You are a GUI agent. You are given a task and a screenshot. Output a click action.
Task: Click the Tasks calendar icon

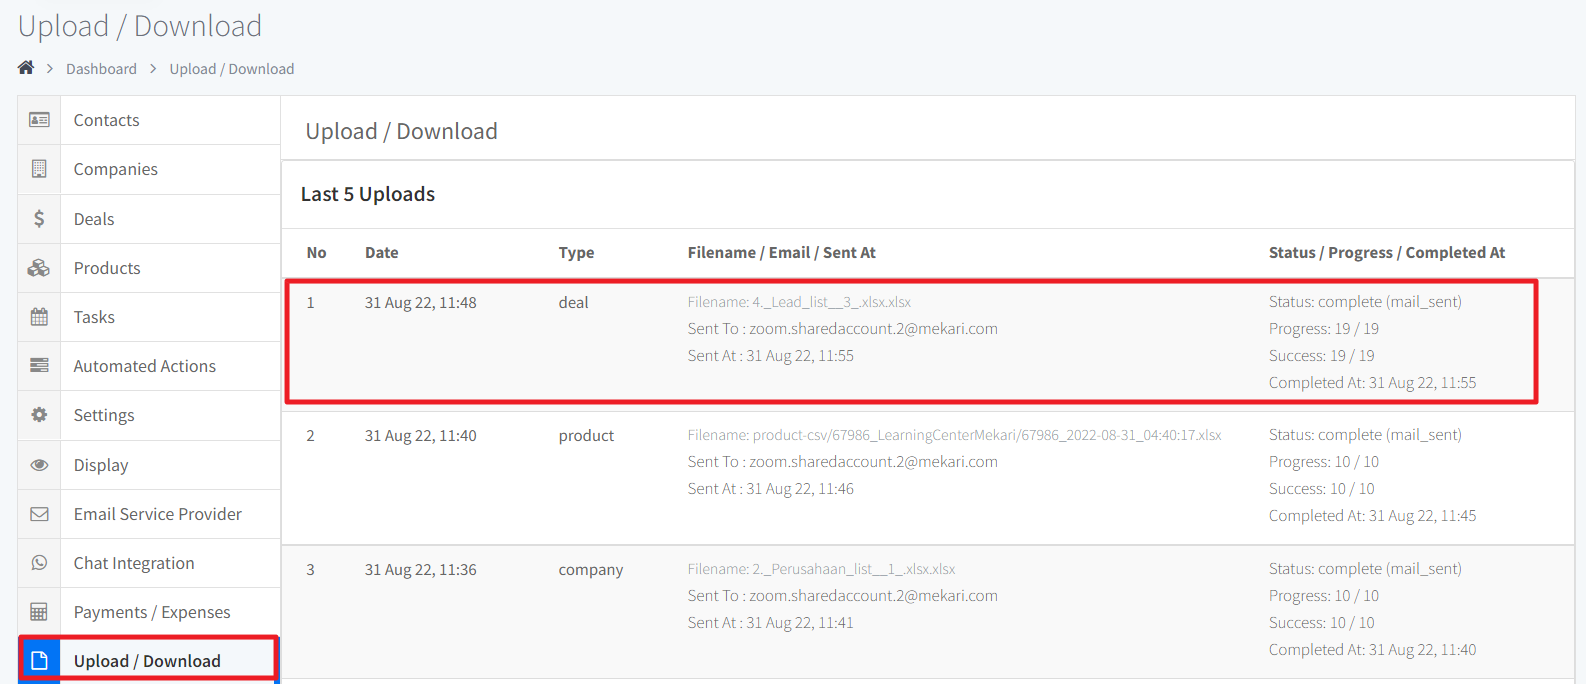point(39,317)
